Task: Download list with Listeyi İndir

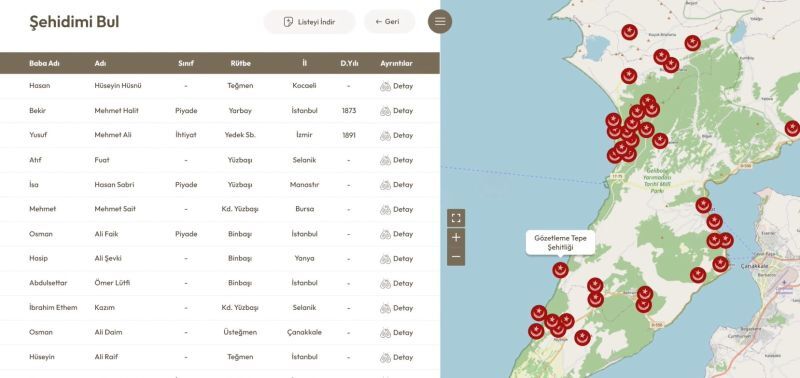Action: pyautogui.click(x=309, y=22)
